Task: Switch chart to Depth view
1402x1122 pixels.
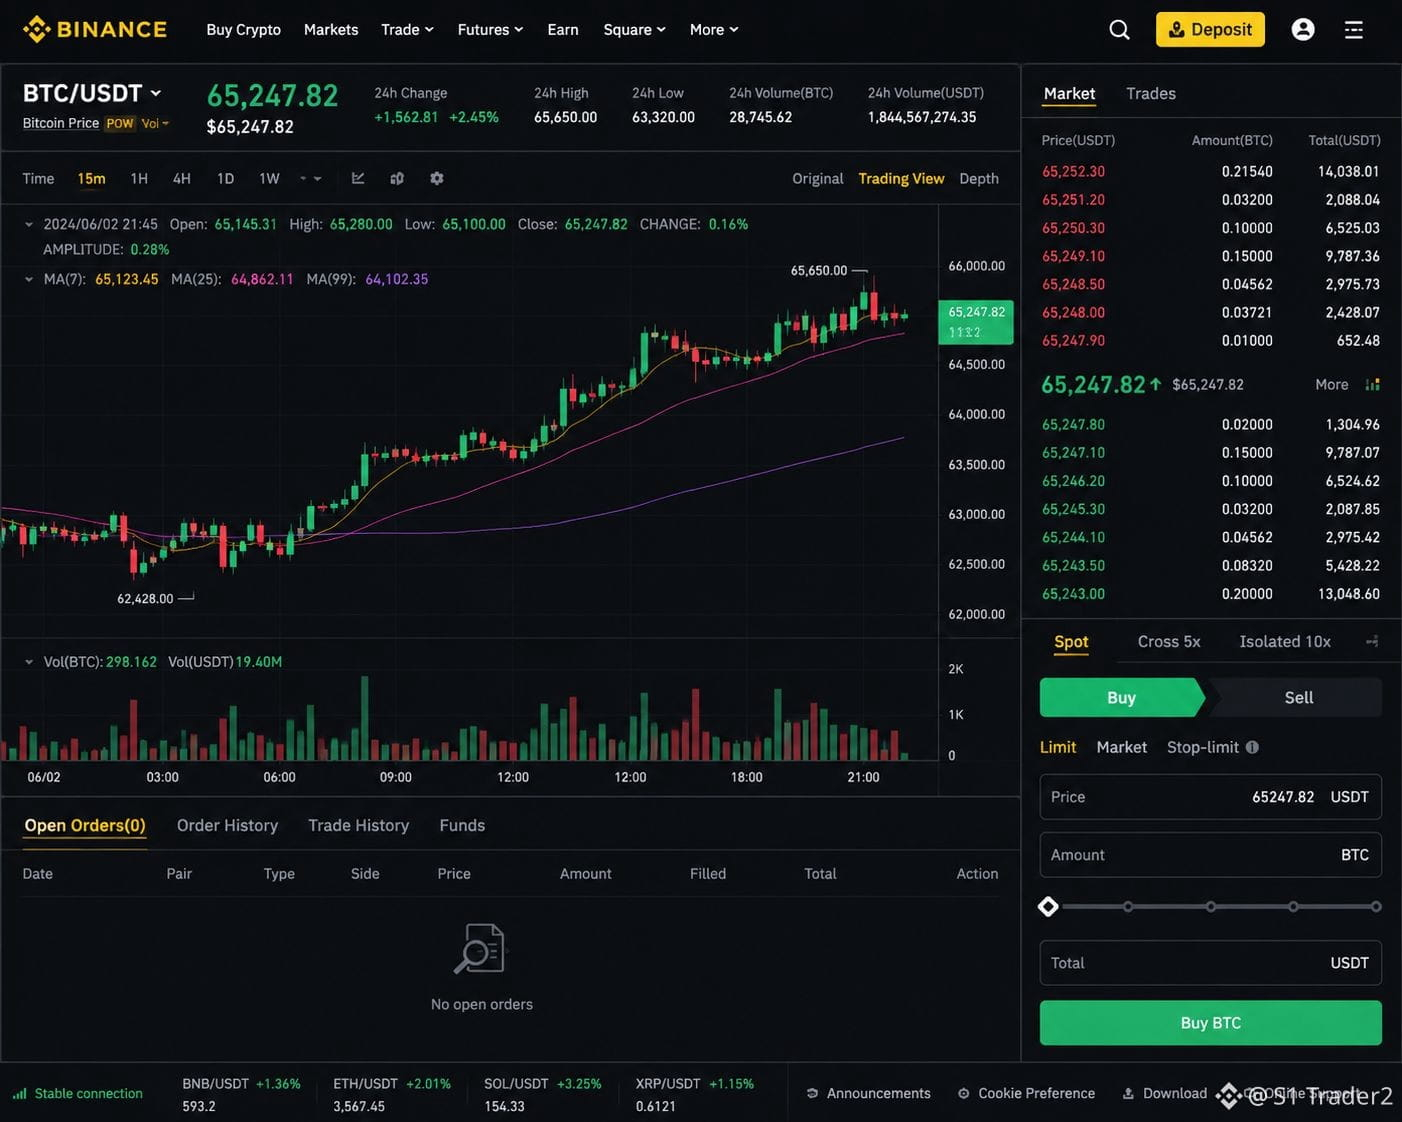Action: (979, 178)
